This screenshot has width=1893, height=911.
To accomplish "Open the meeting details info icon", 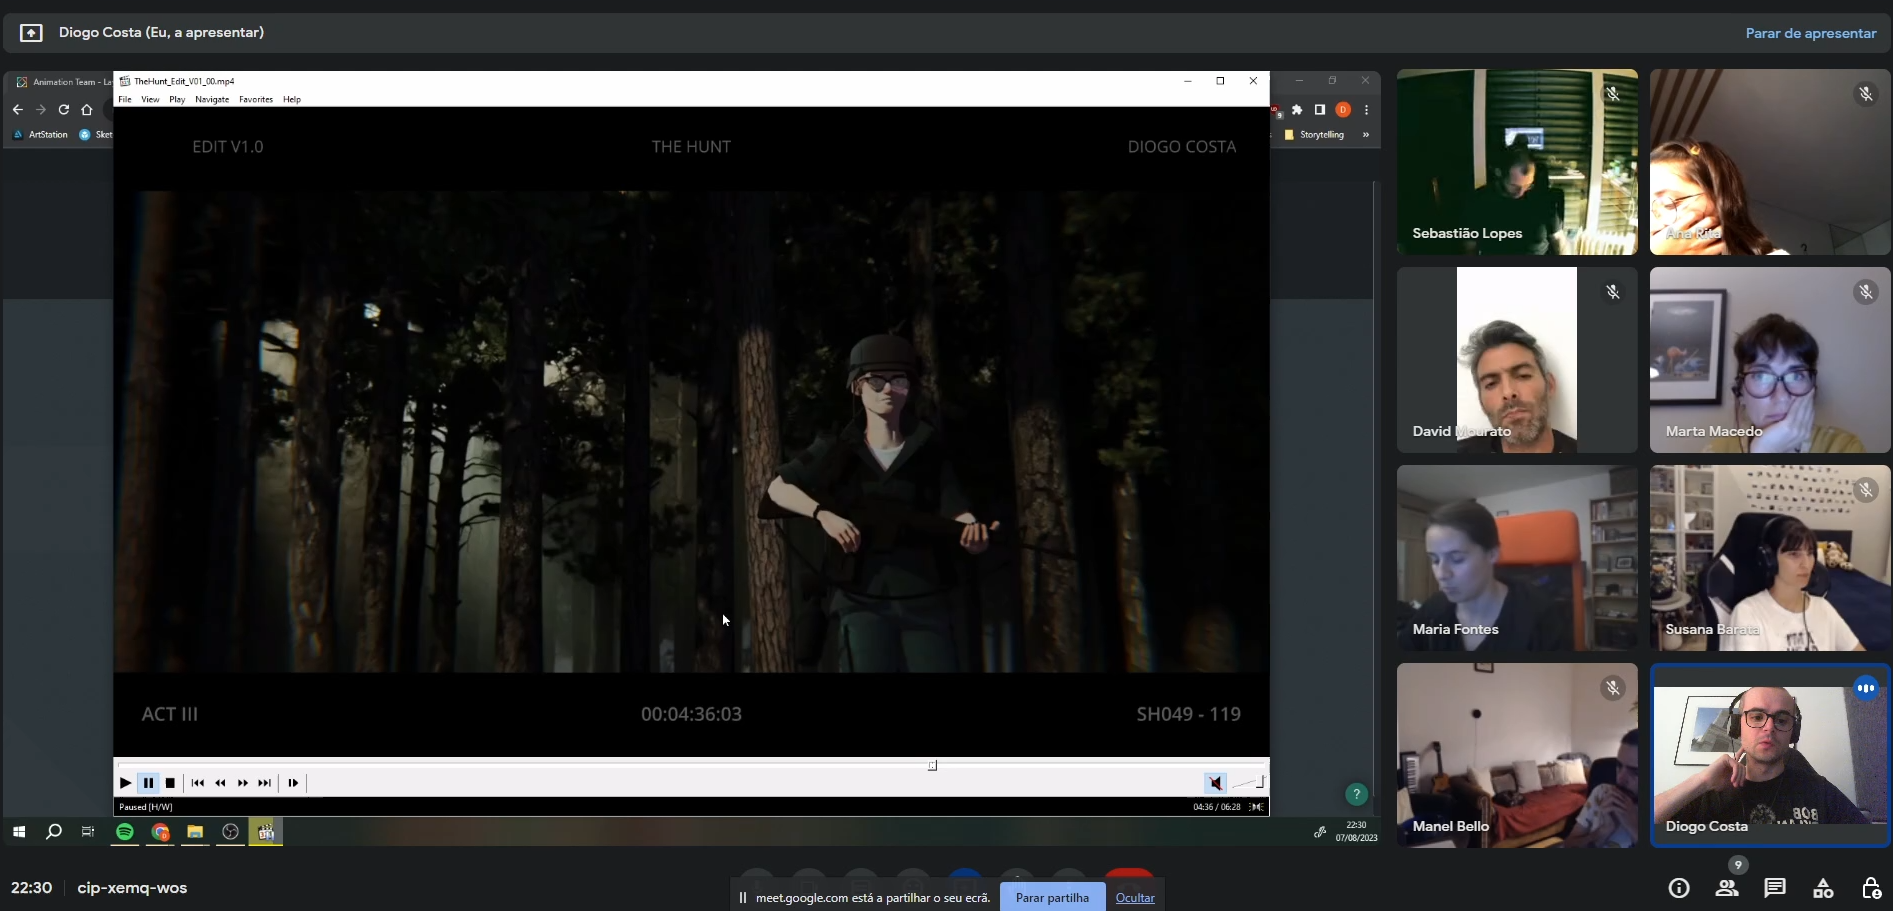I will (x=1679, y=888).
